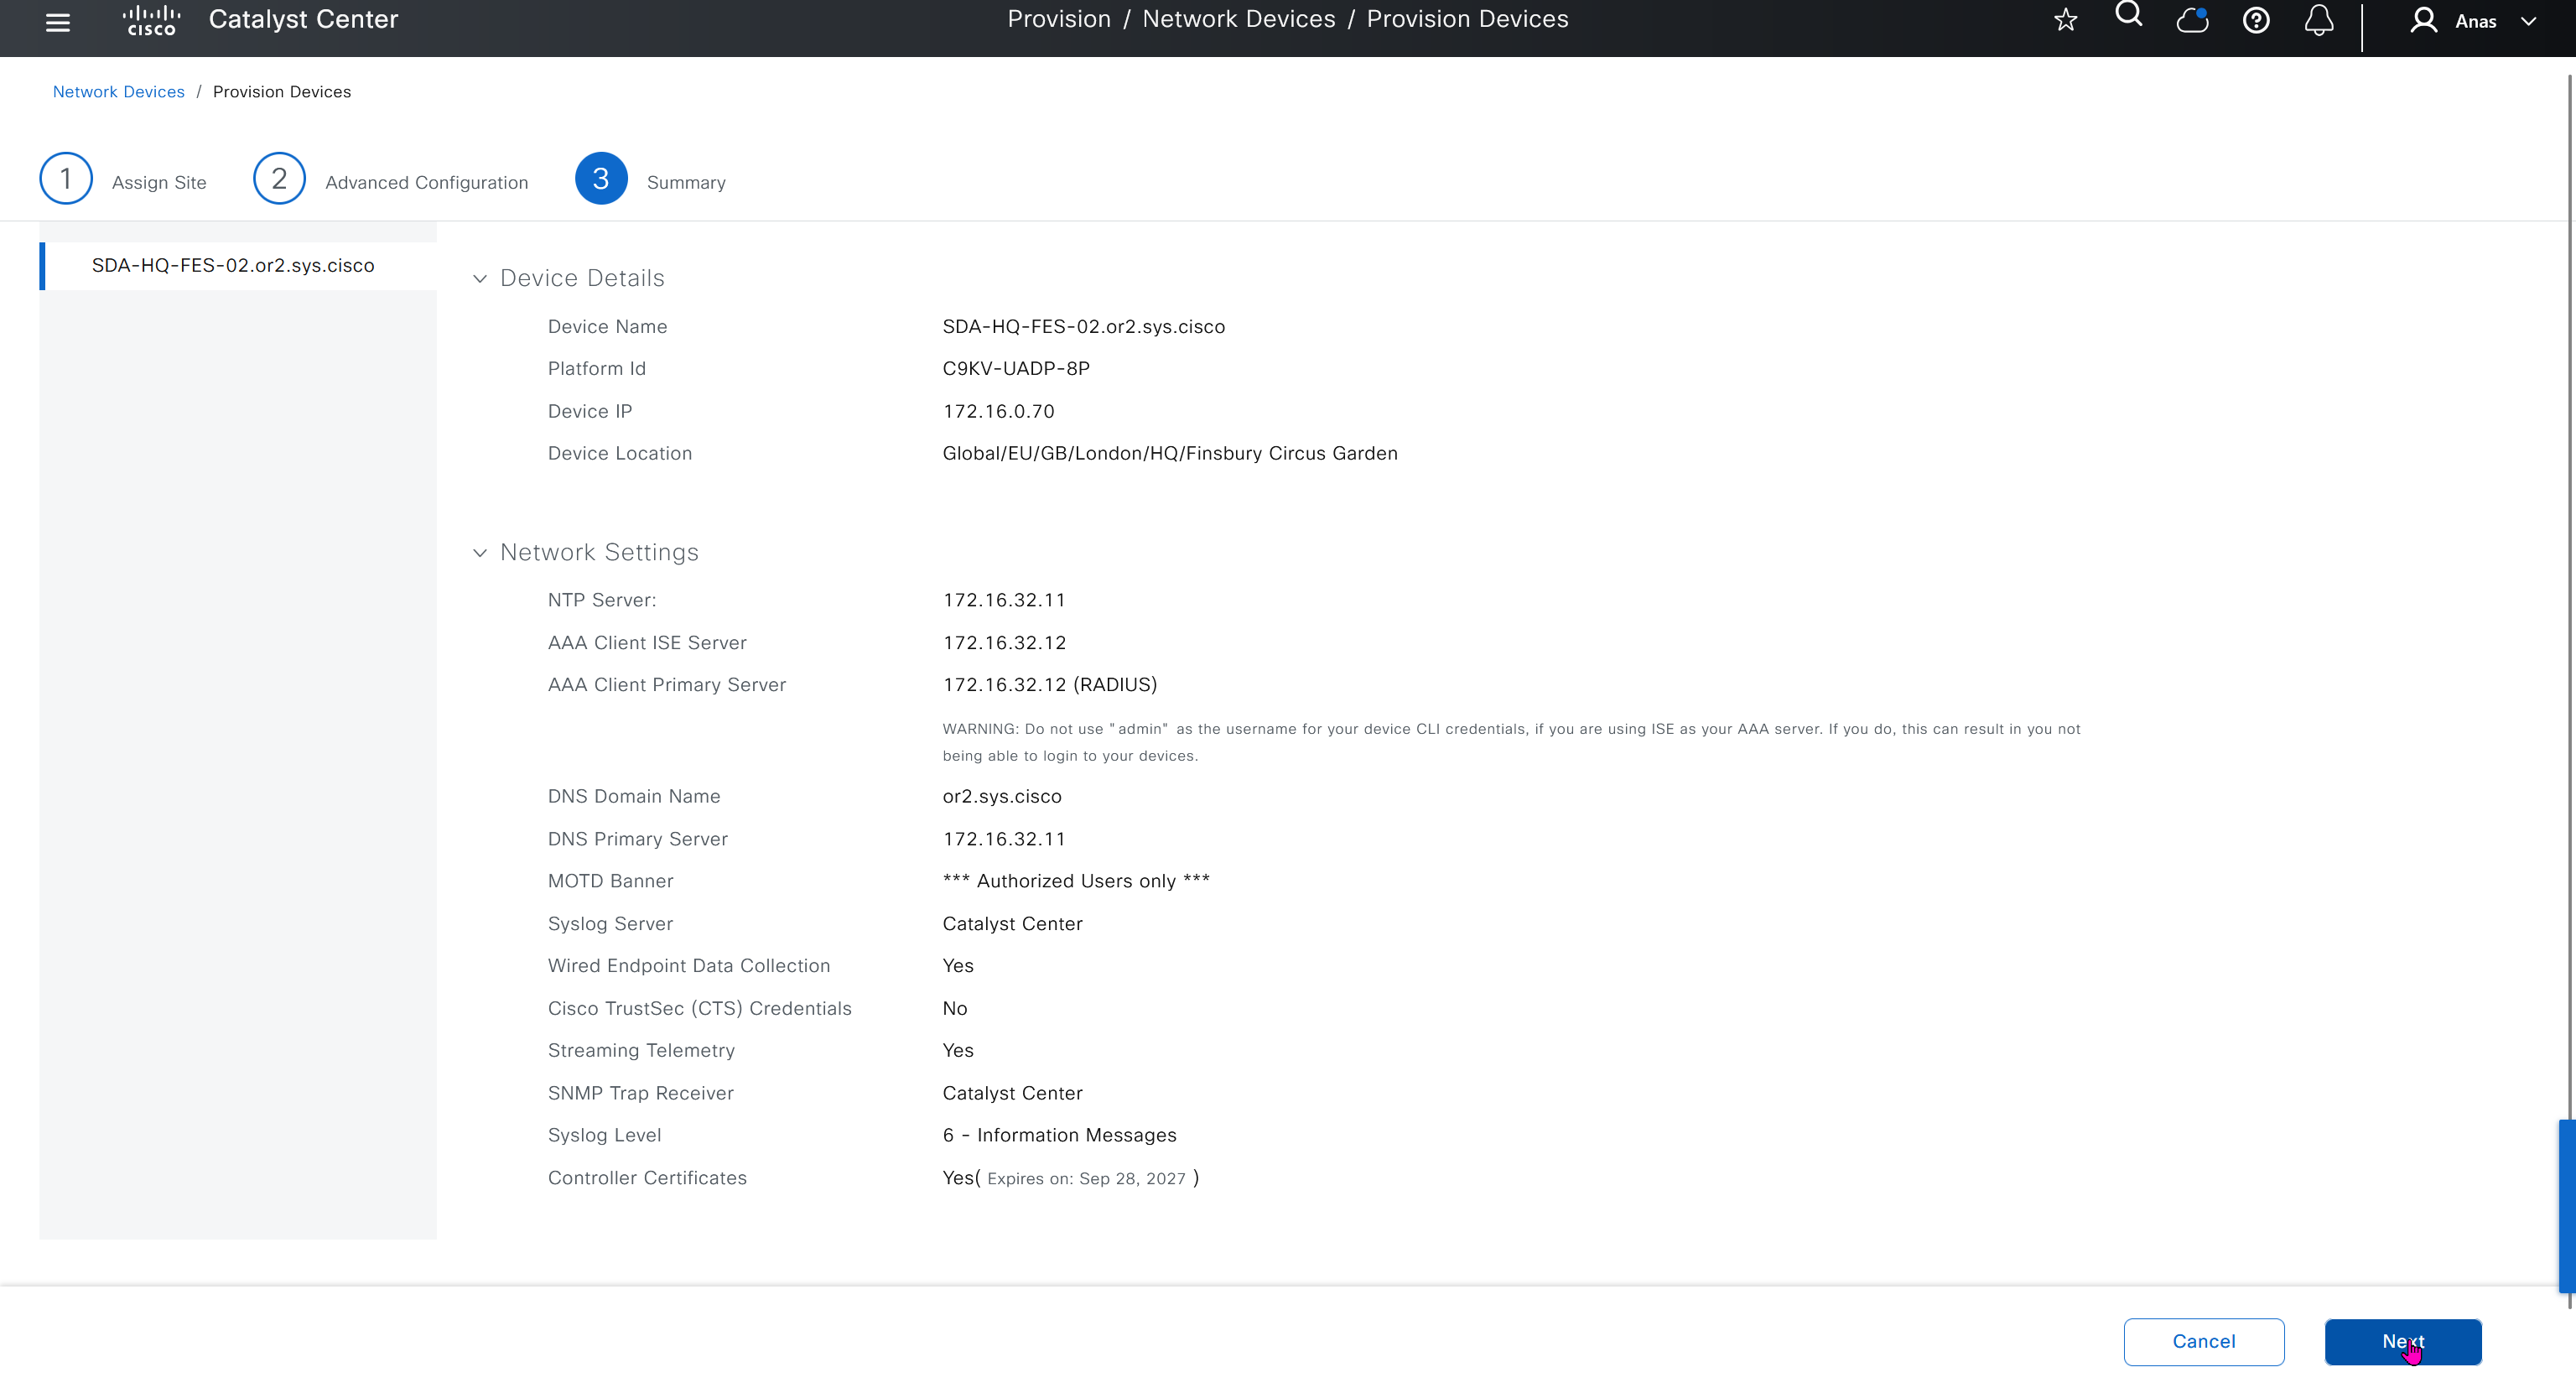
Task: Click the vertical page scrollbar thumb
Action: tap(2566, 1205)
